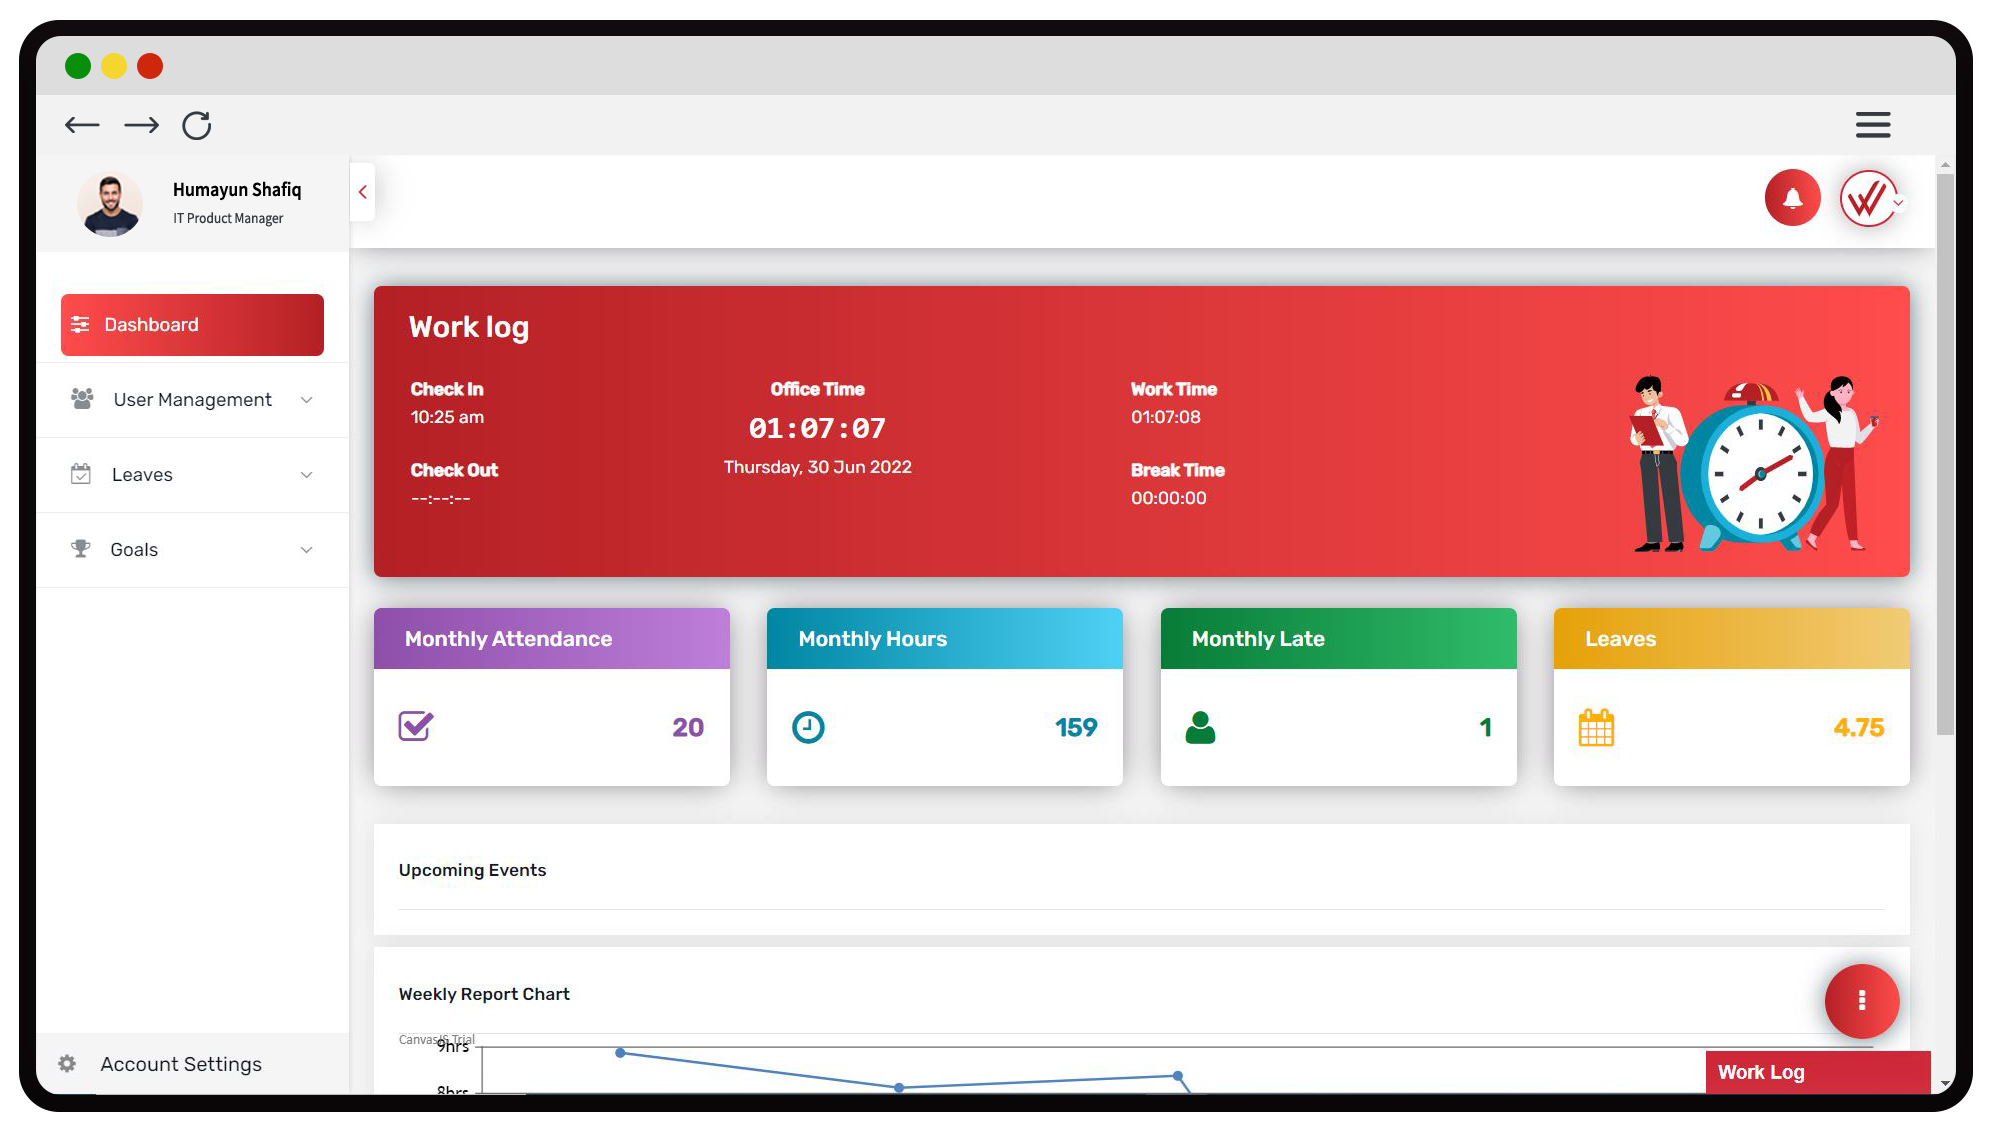Click the floating red action button
Screen dimensions: 1992x1132
coord(1861,1000)
